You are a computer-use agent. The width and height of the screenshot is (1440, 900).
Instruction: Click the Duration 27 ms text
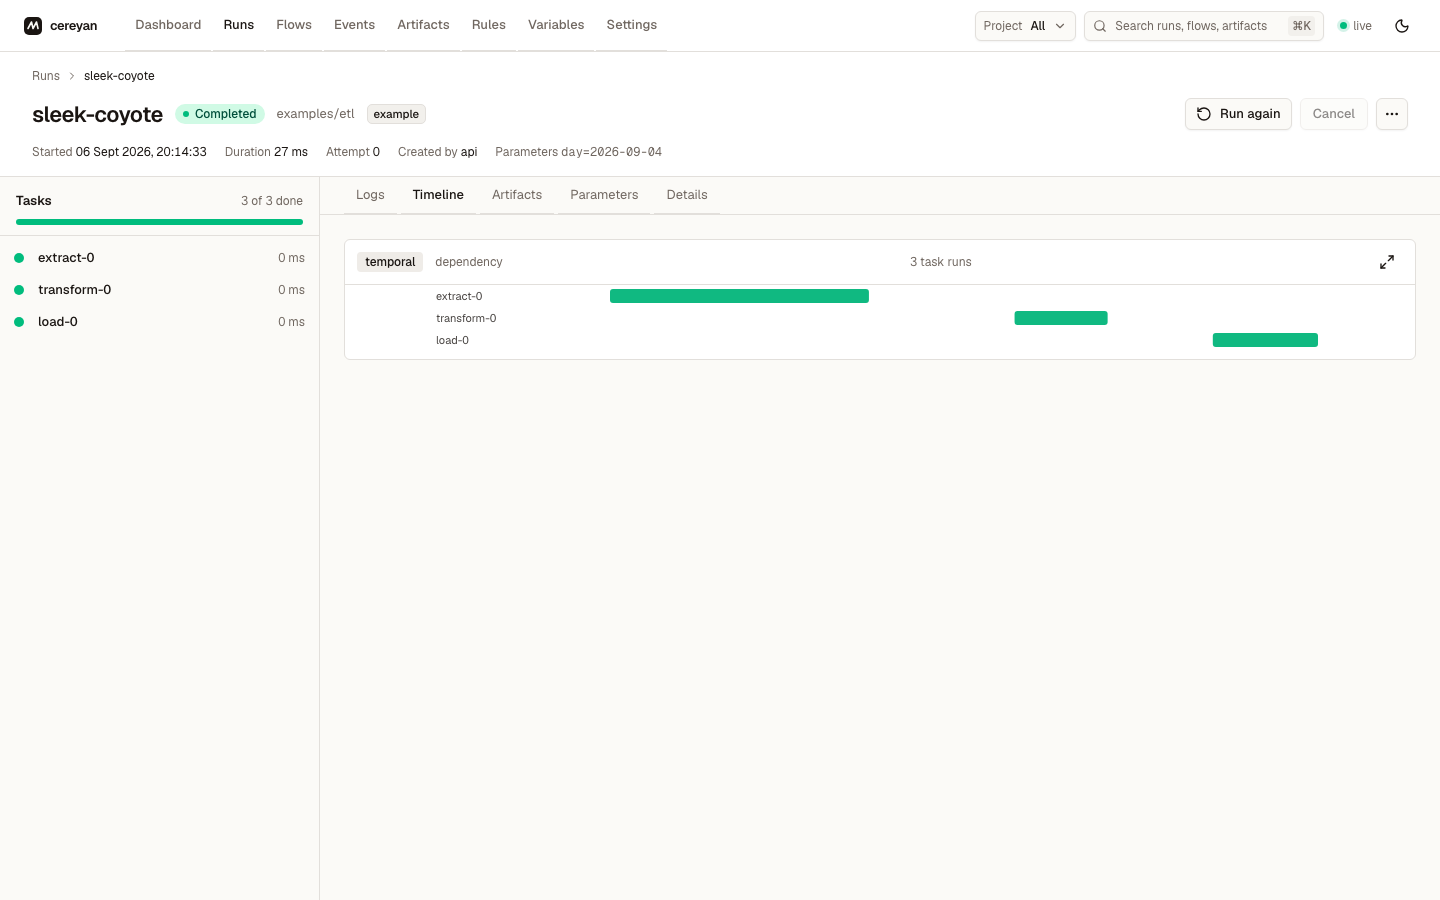(266, 152)
